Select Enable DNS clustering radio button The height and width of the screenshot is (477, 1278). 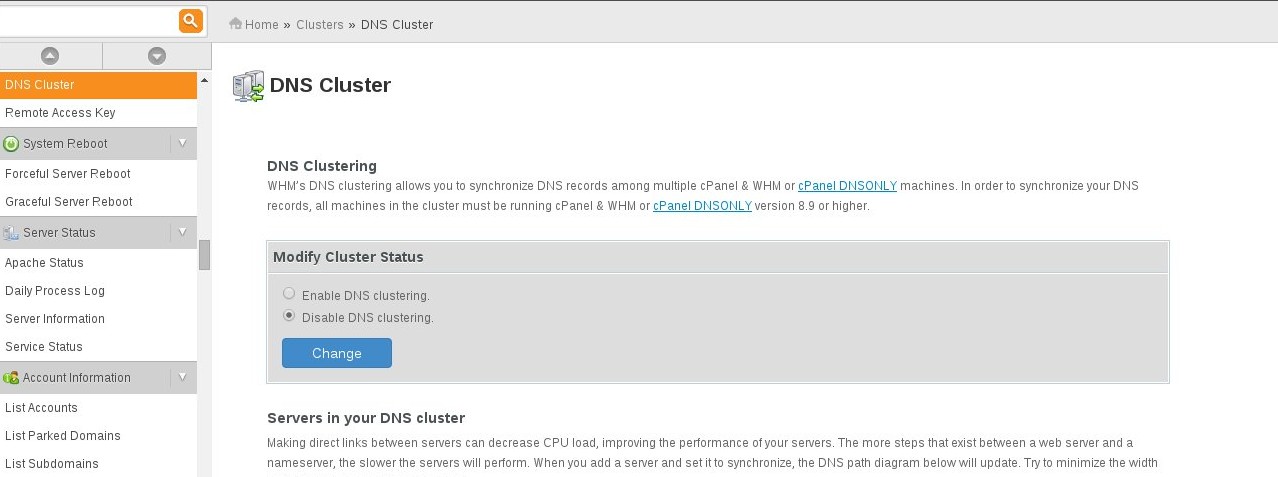coord(289,294)
